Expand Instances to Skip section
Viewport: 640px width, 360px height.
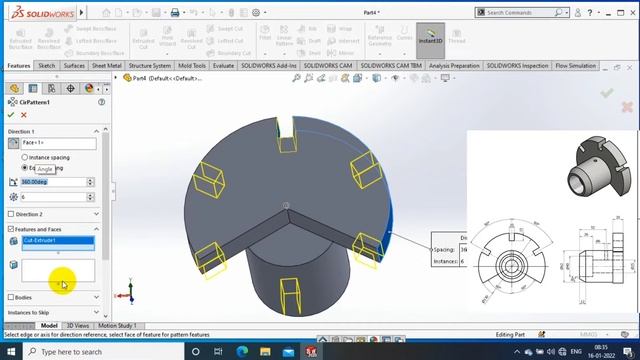pos(96,312)
